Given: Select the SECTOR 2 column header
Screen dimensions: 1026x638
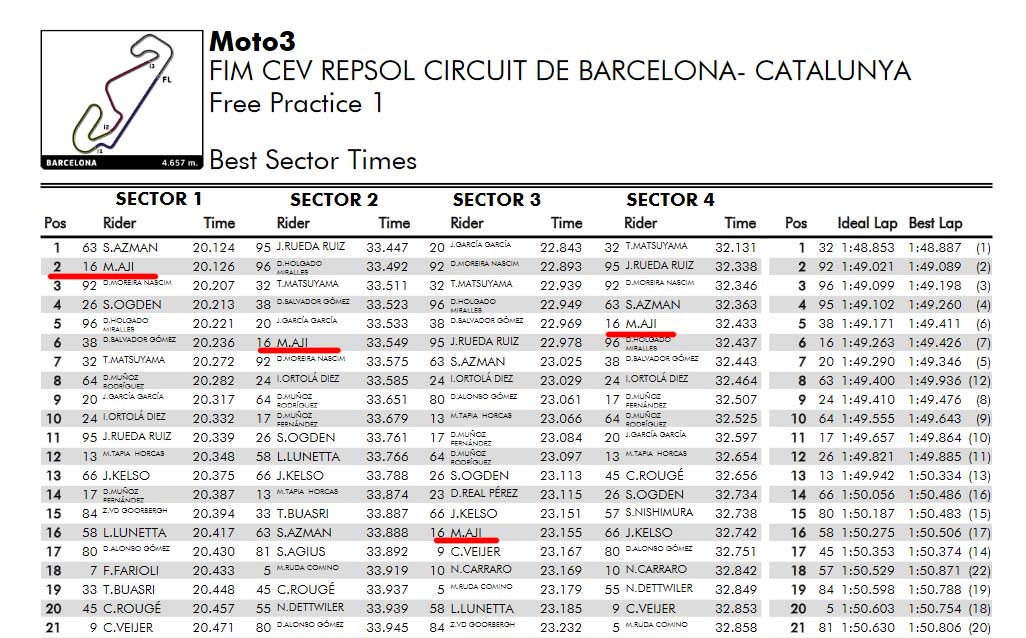Looking at the screenshot, I should click(x=334, y=199).
